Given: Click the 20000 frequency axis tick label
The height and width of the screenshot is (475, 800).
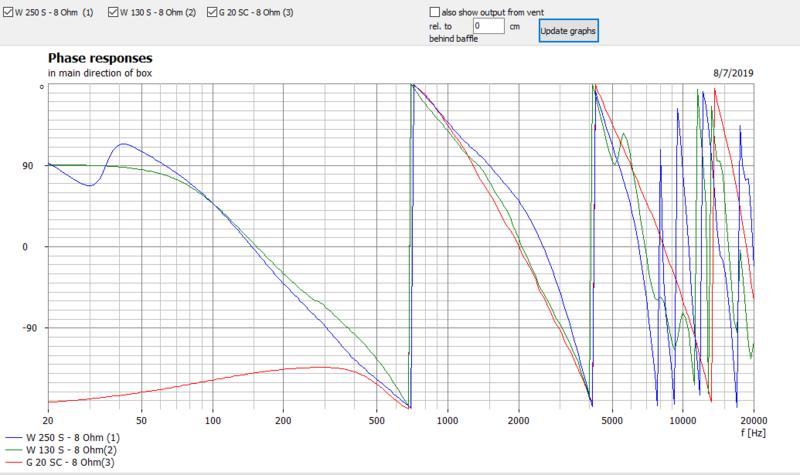Looking at the screenshot, I should point(754,422).
